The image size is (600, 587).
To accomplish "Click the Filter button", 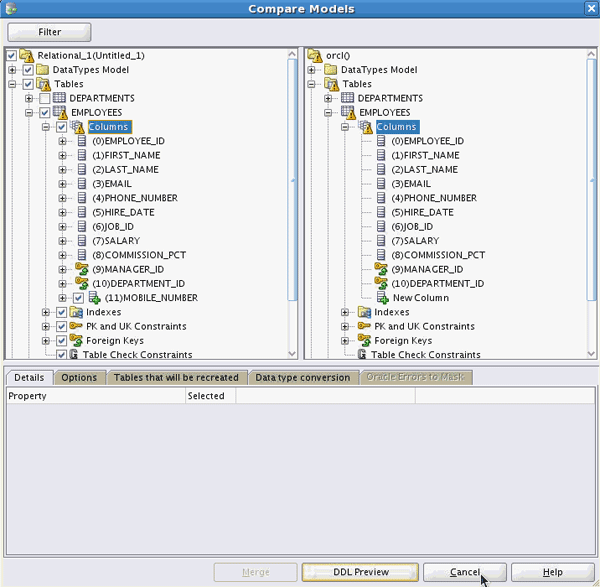I will 49,32.
